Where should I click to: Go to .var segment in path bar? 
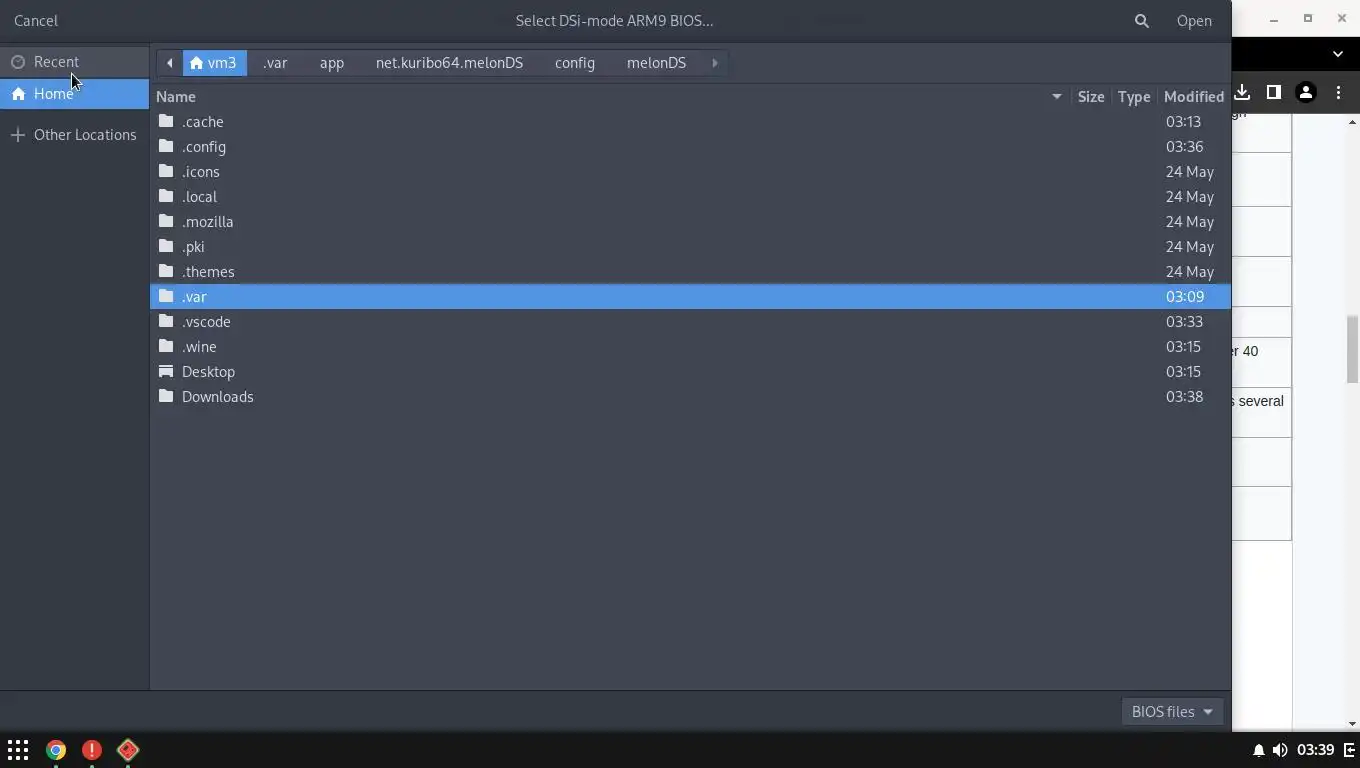(275, 63)
